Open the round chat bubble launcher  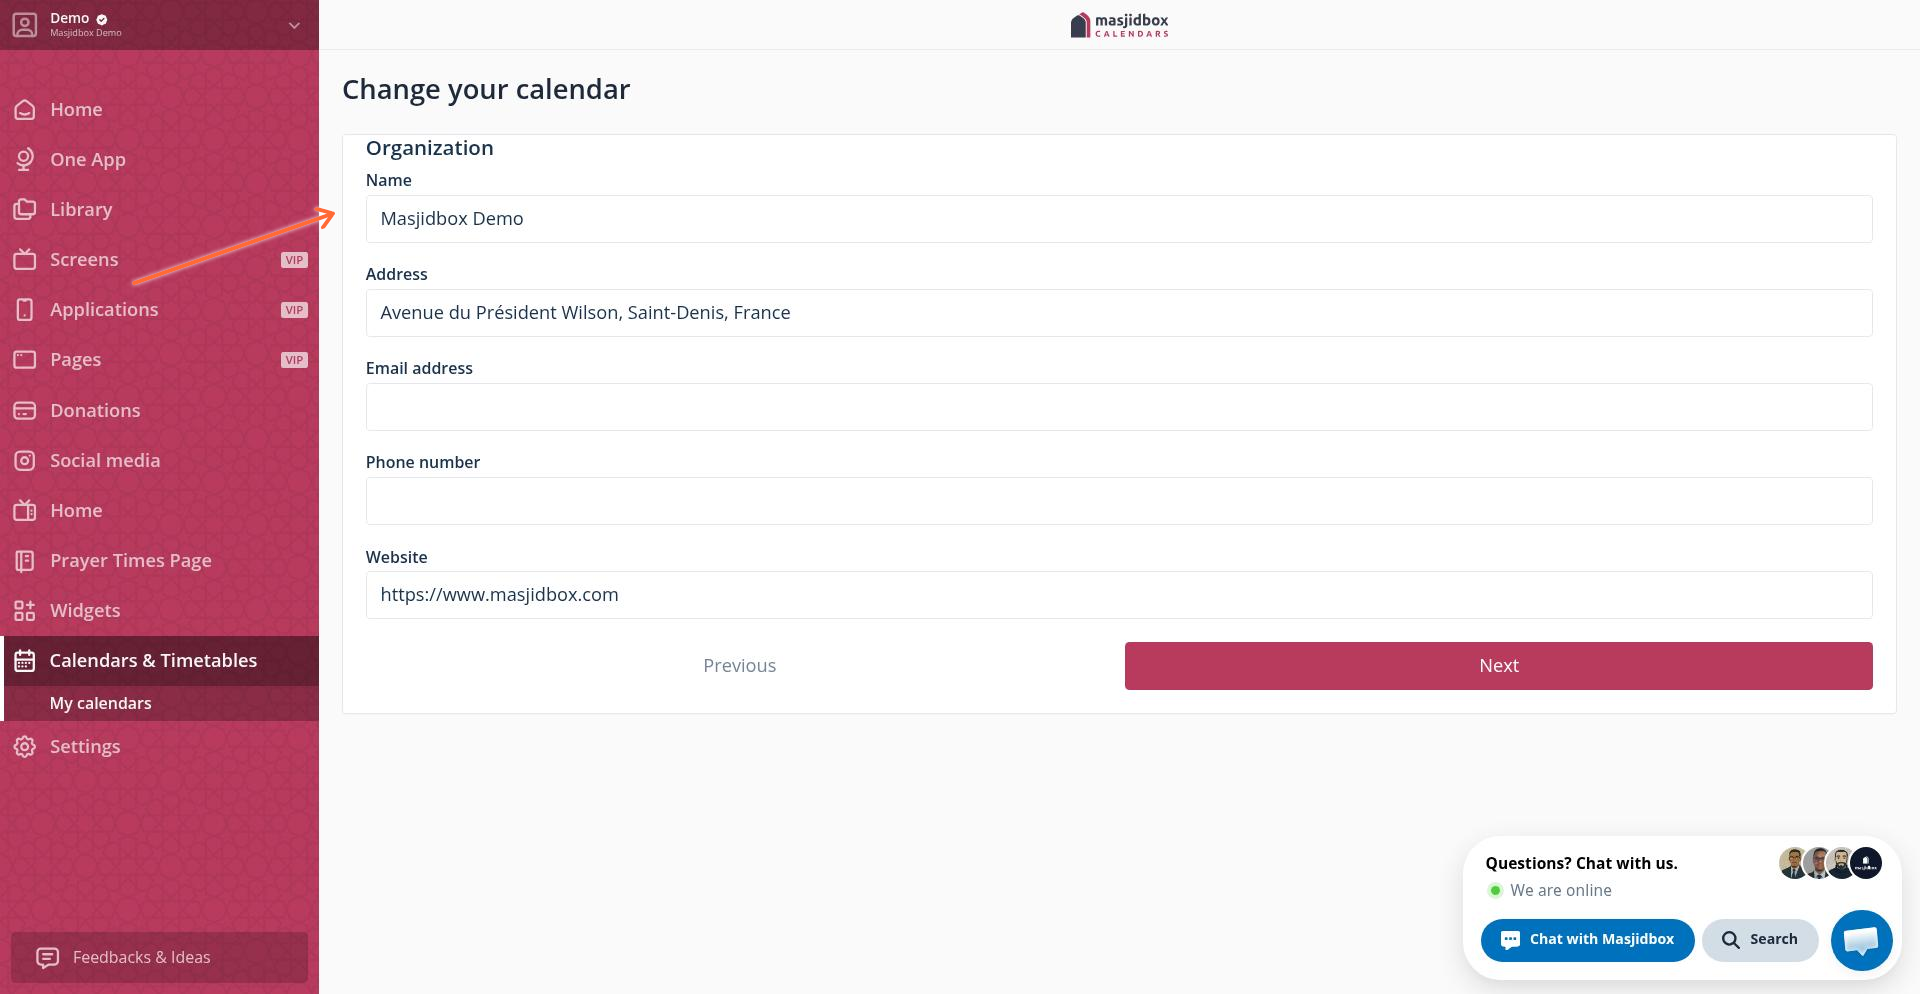point(1861,940)
